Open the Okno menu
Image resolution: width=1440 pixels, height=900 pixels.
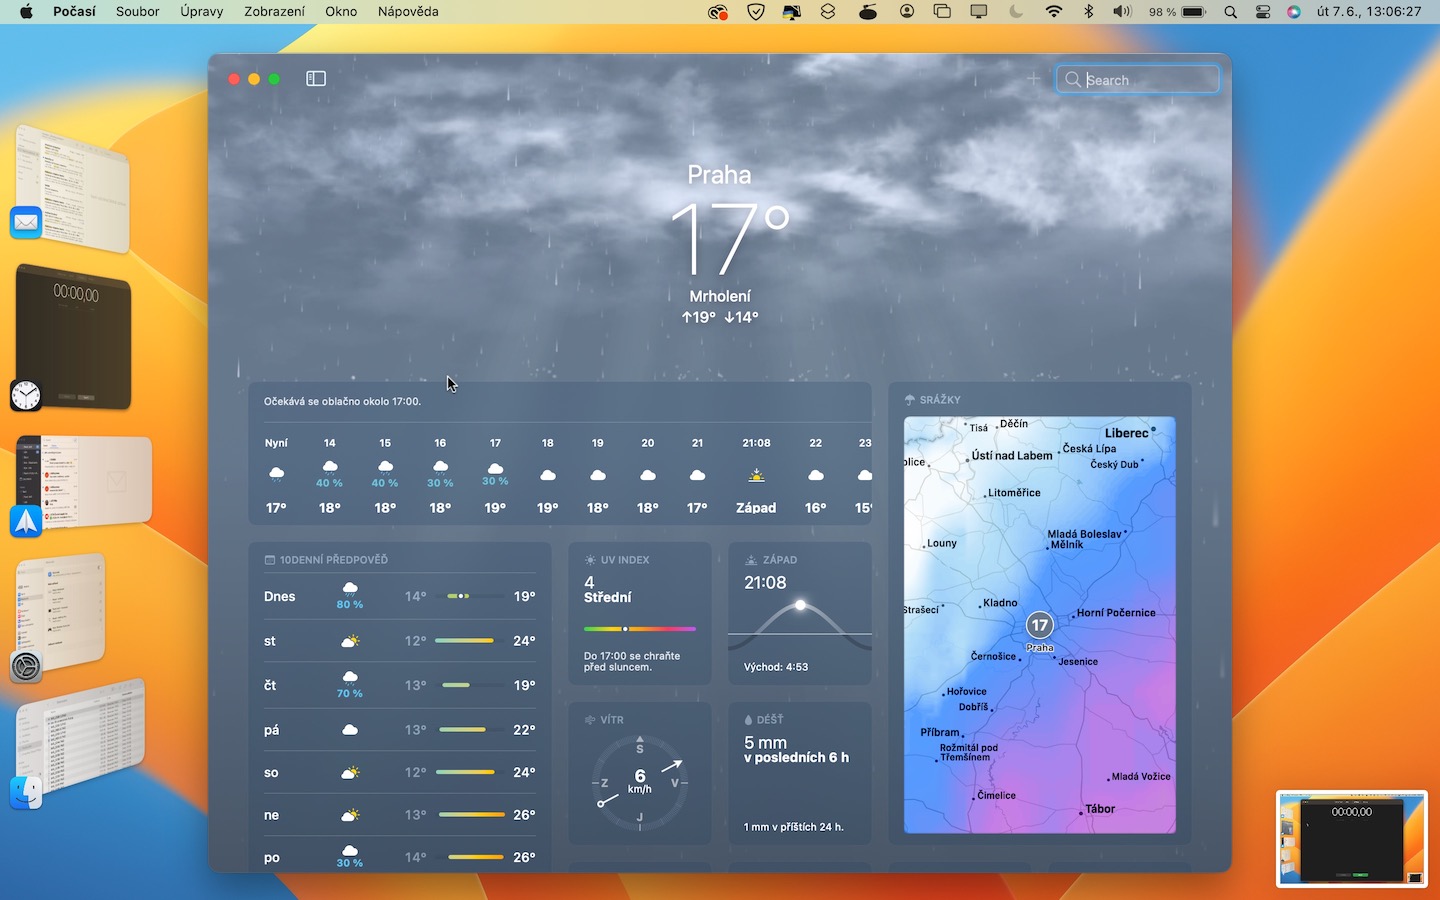[x=341, y=12]
